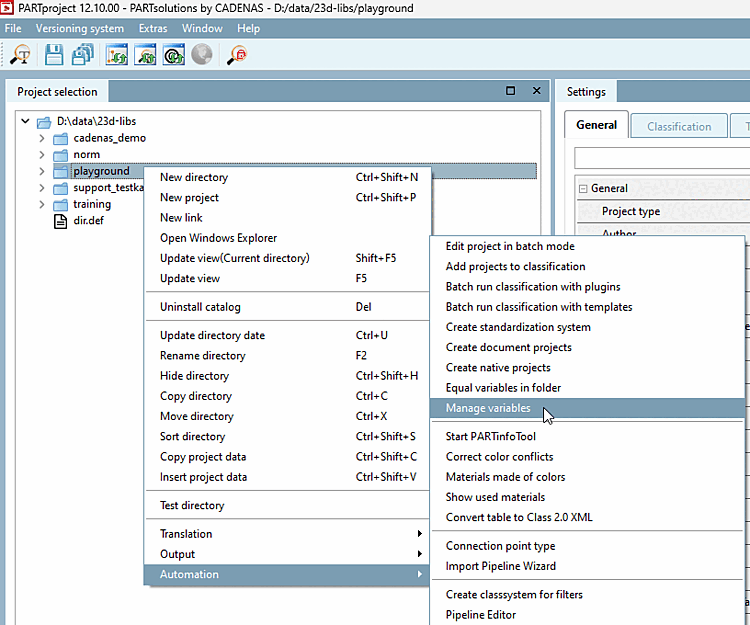
Task: Click the magnifier with T search icon
Action: click(19, 56)
